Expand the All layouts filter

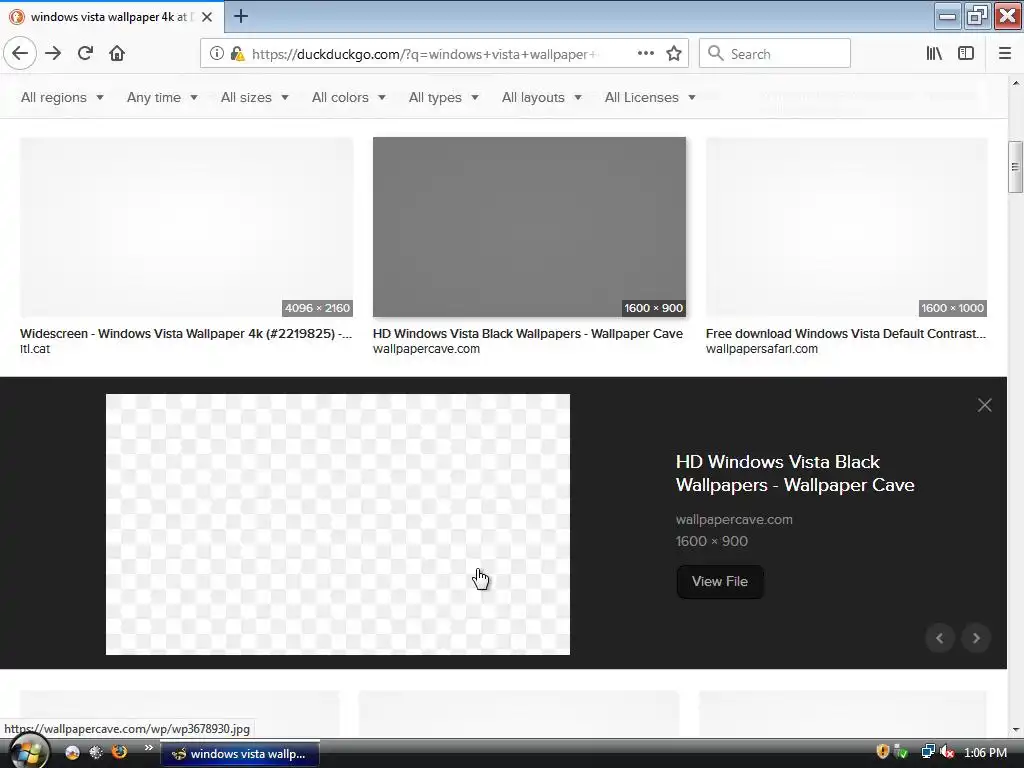(541, 97)
